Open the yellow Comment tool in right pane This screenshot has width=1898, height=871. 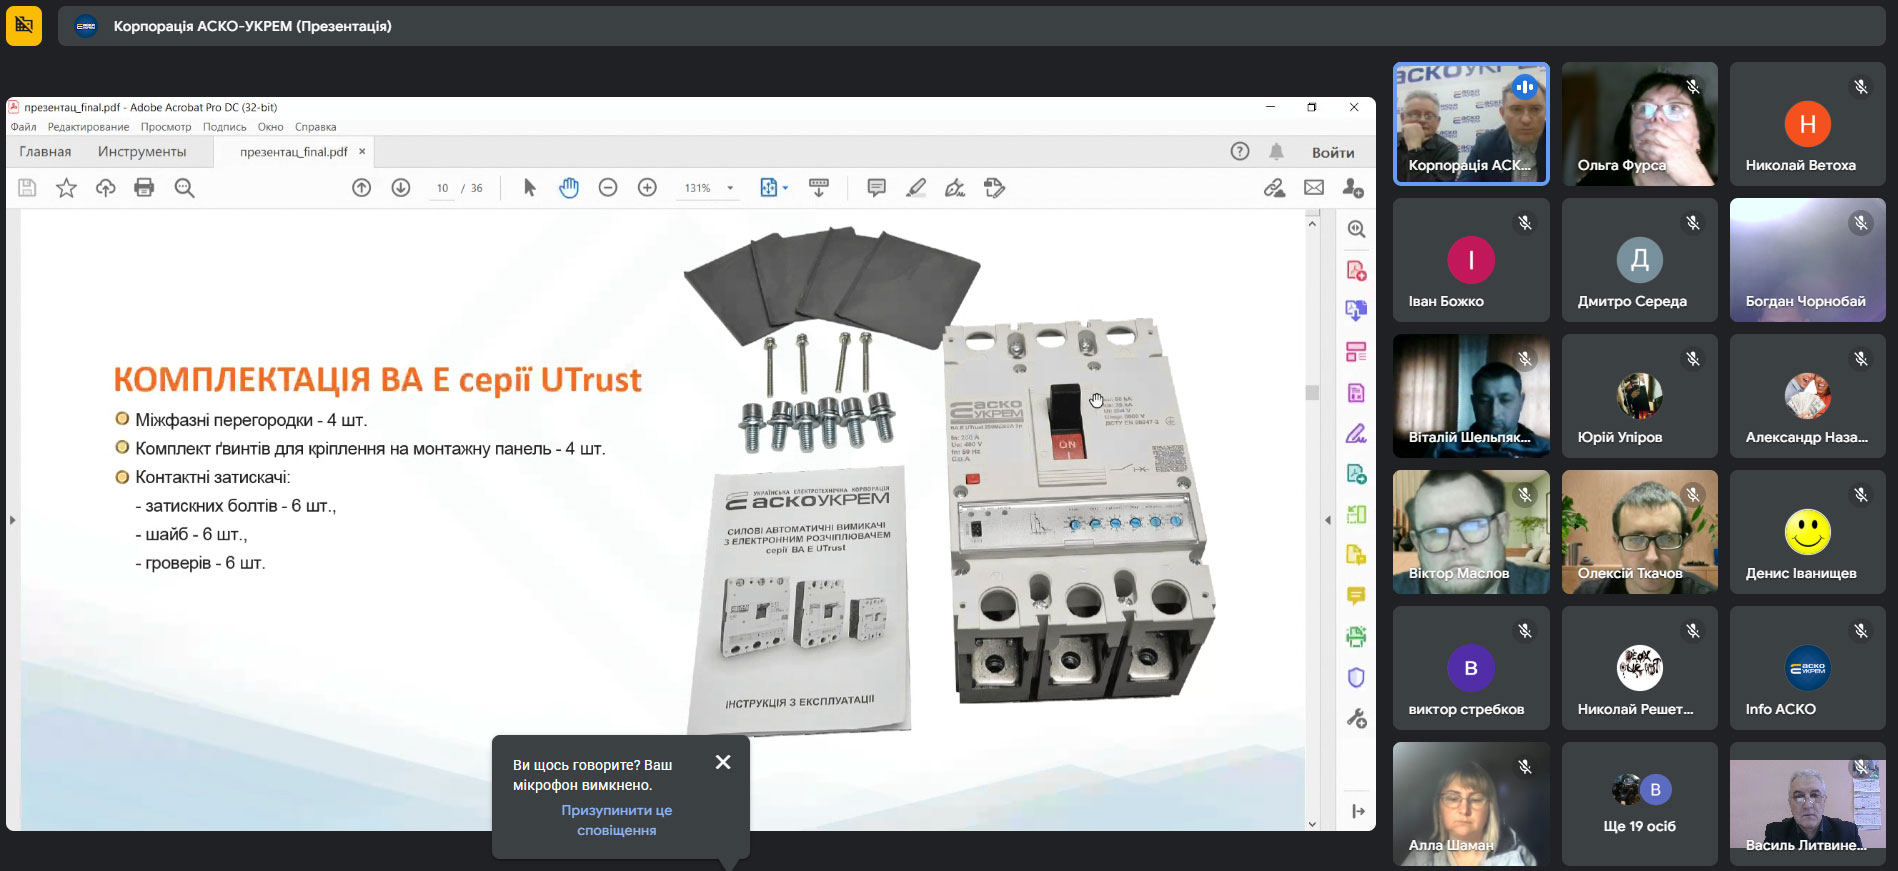[1356, 596]
